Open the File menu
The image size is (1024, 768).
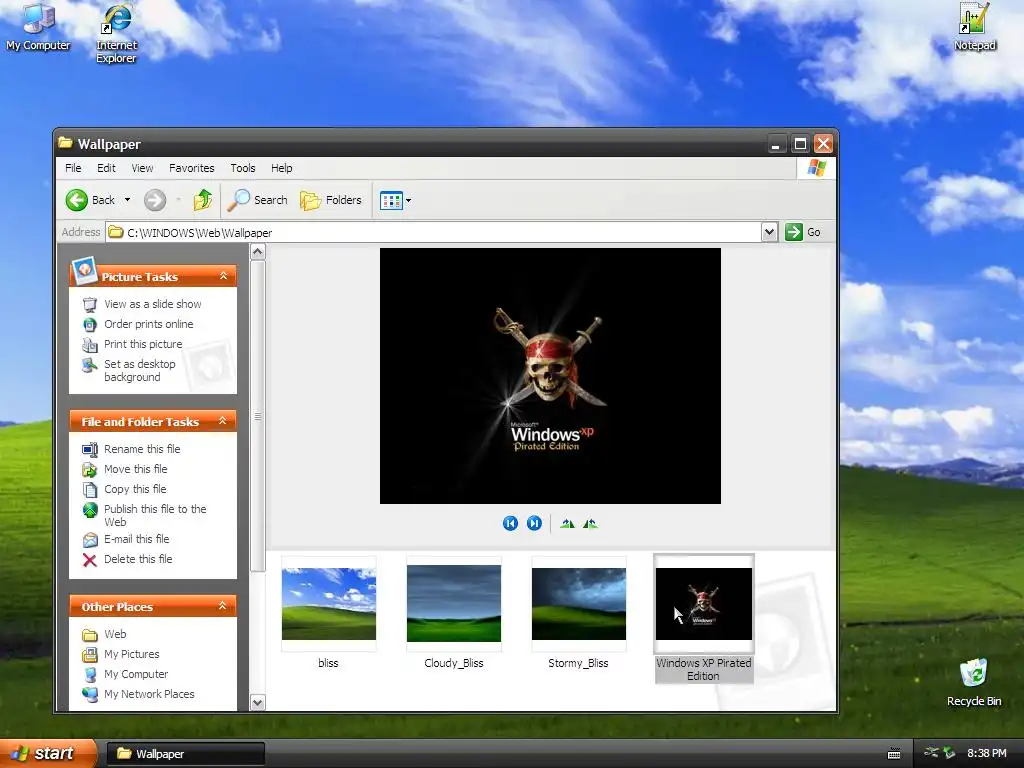73,168
